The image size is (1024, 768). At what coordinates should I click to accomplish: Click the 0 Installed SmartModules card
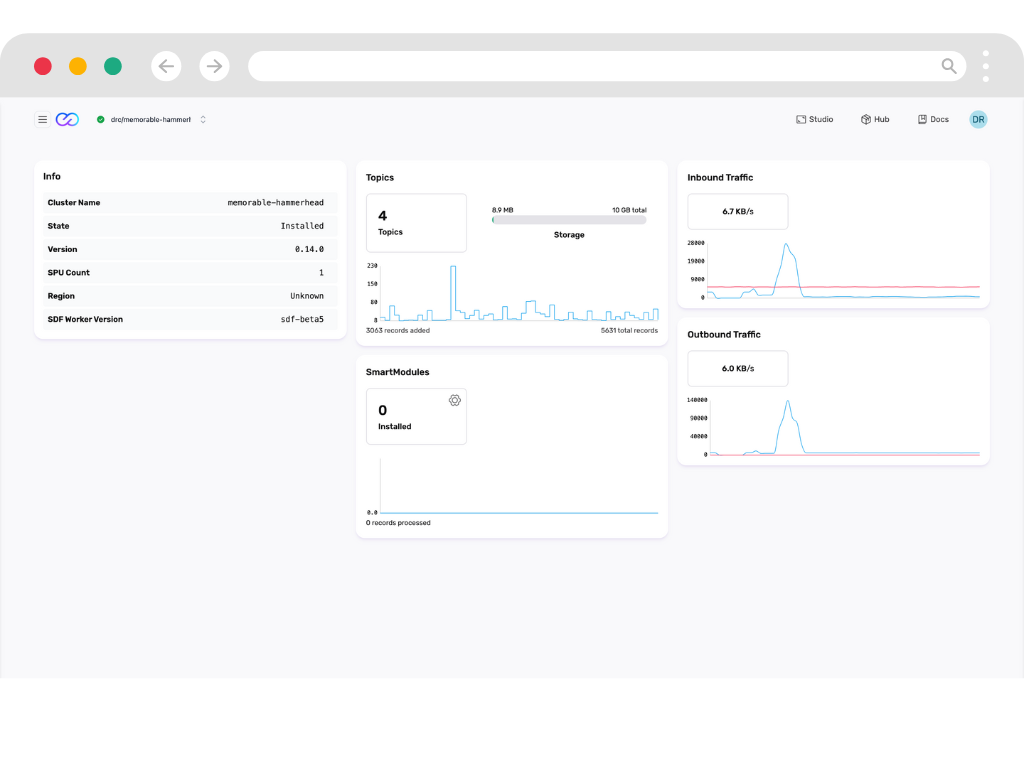pyautogui.click(x=416, y=417)
